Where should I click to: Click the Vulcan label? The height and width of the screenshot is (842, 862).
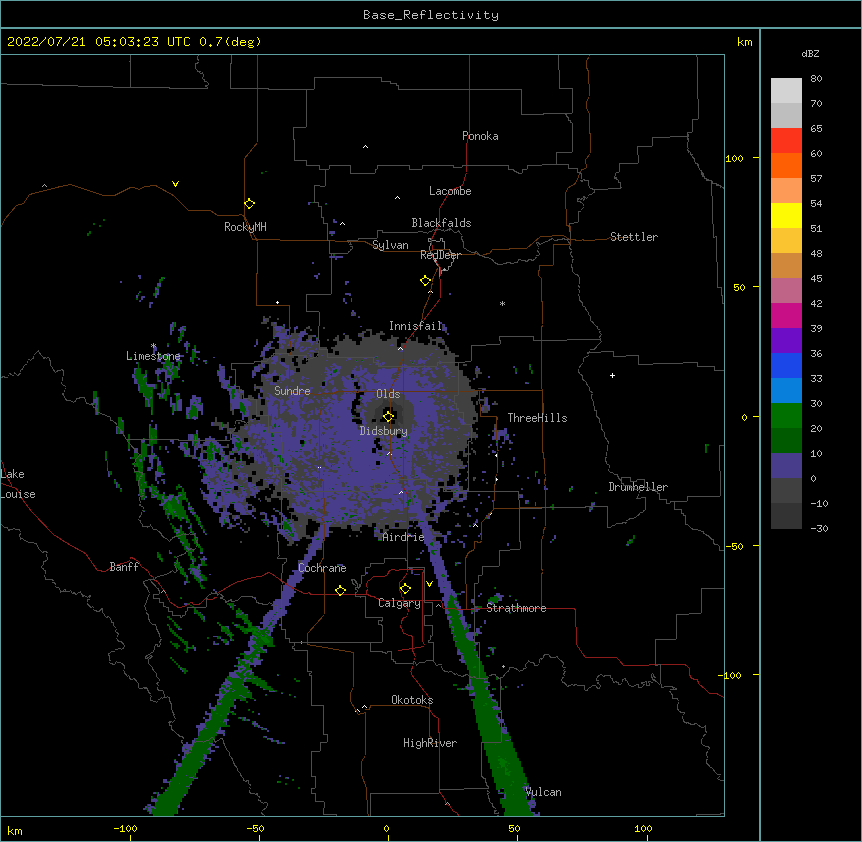(543, 792)
